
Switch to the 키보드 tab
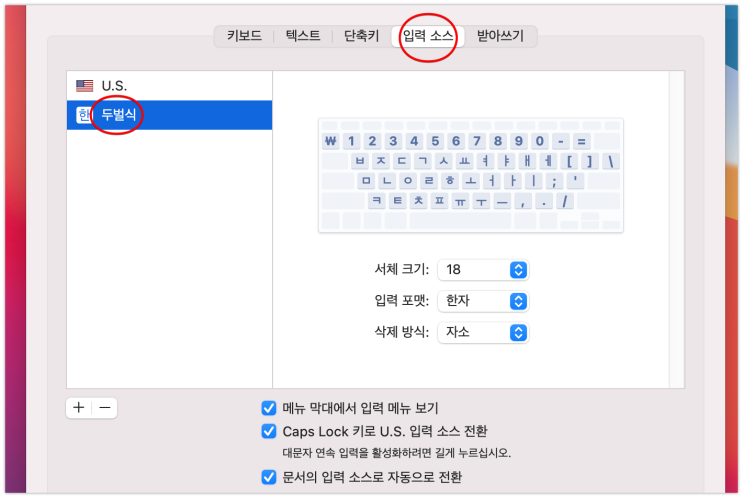click(x=244, y=36)
